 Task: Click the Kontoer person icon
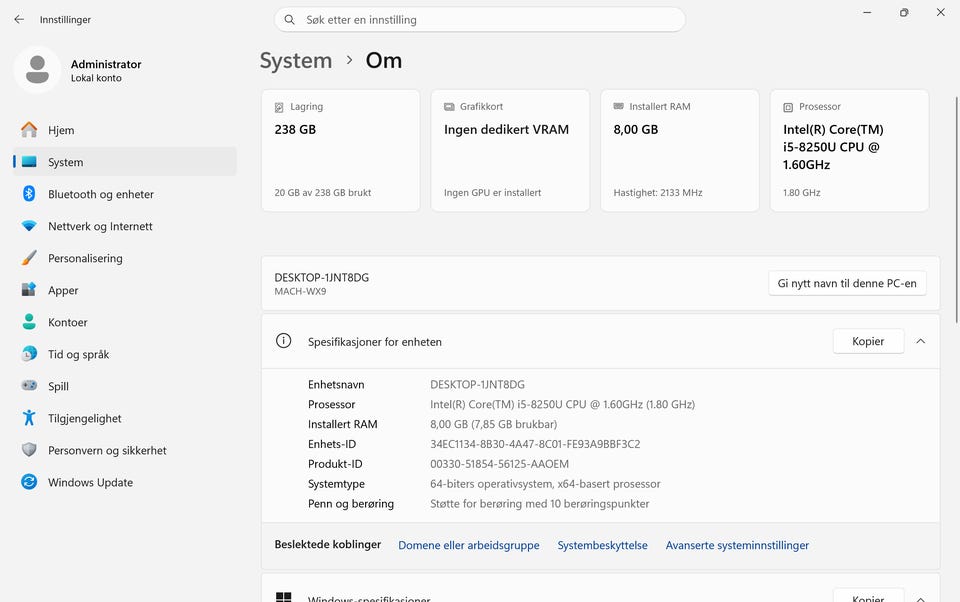pyautogui.click(x=29, y=322)
